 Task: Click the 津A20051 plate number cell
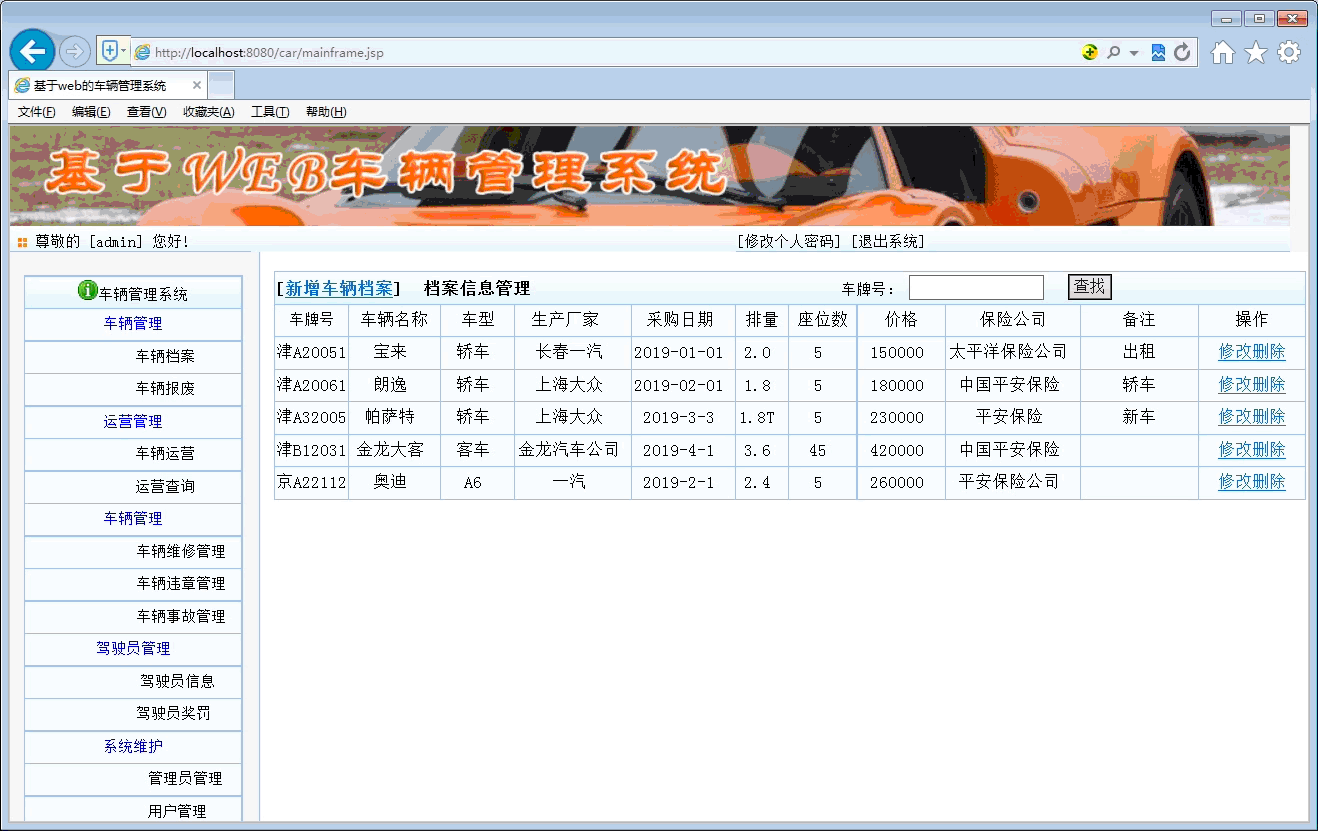pos(312,352)
